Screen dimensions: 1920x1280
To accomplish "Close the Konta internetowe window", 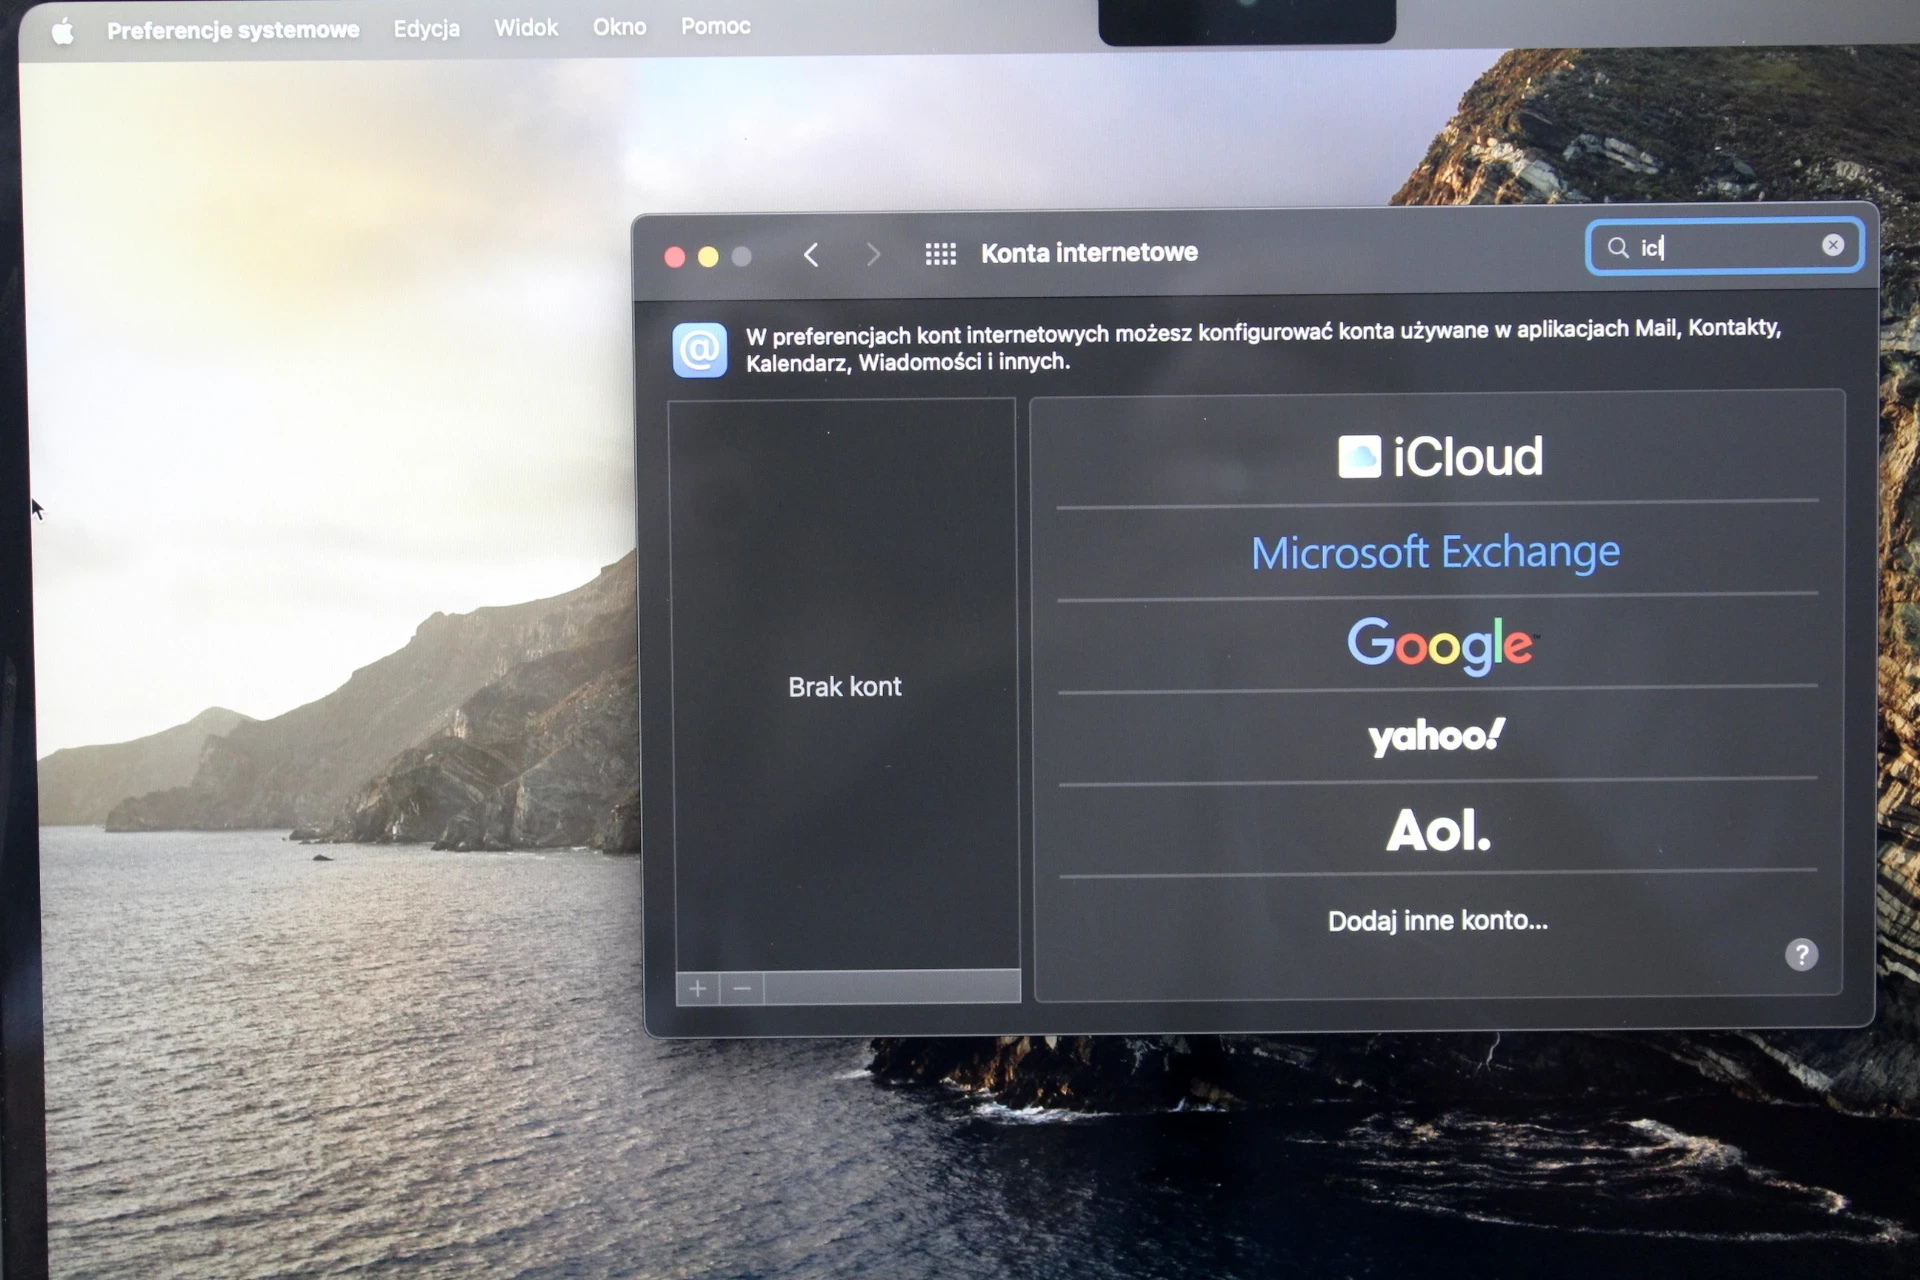I will (x=675, y=258).
